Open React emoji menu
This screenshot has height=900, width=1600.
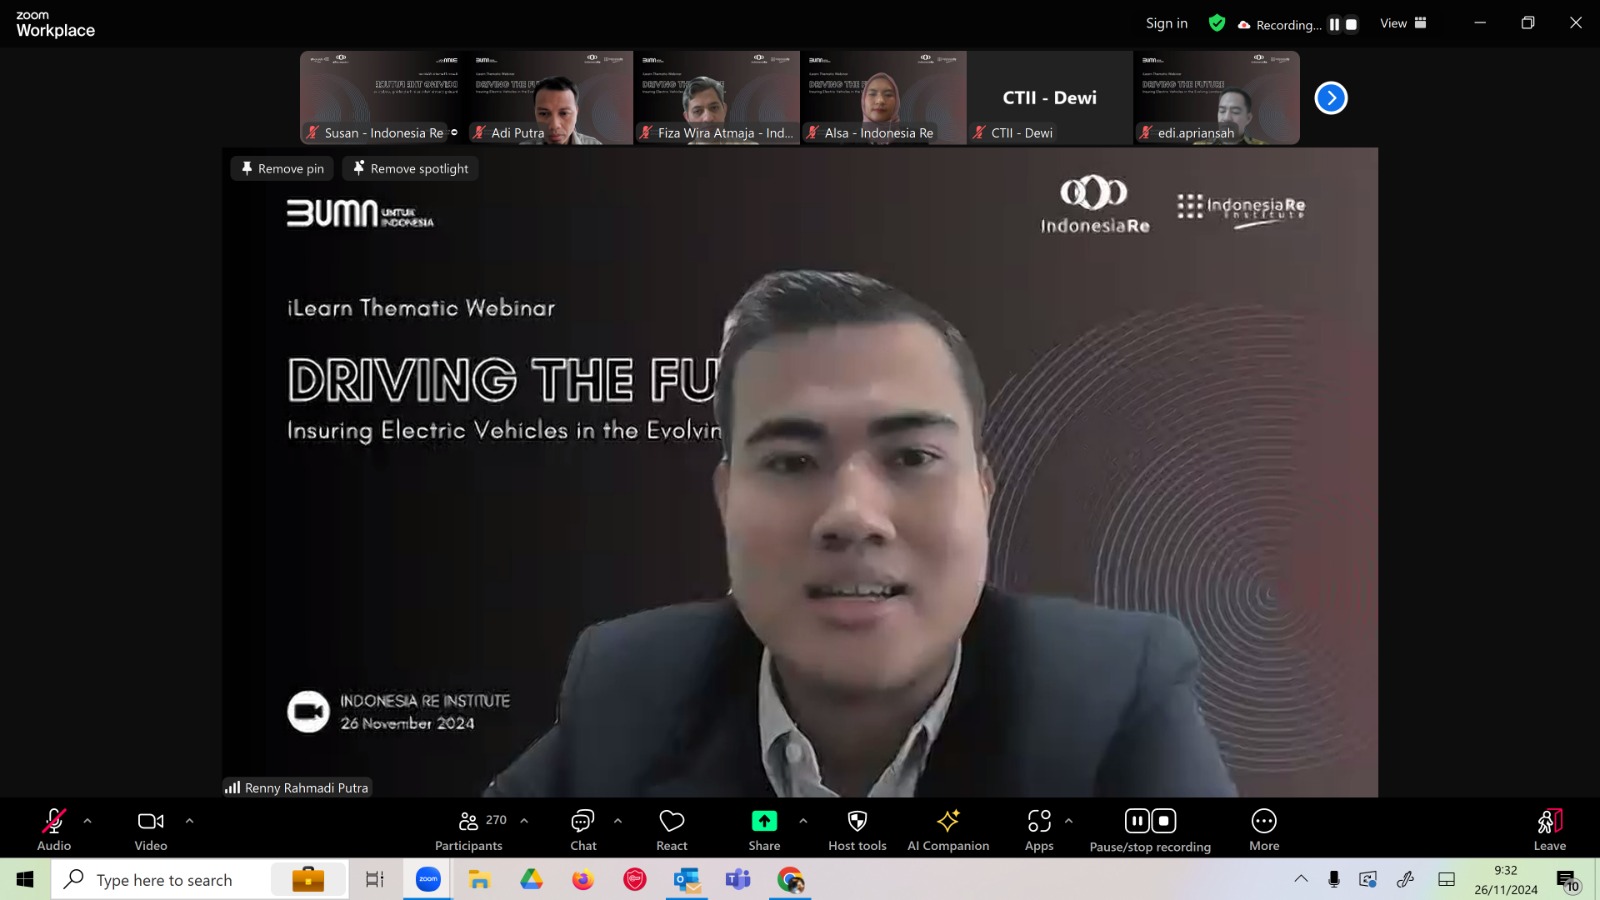click(x=672, y=830)
